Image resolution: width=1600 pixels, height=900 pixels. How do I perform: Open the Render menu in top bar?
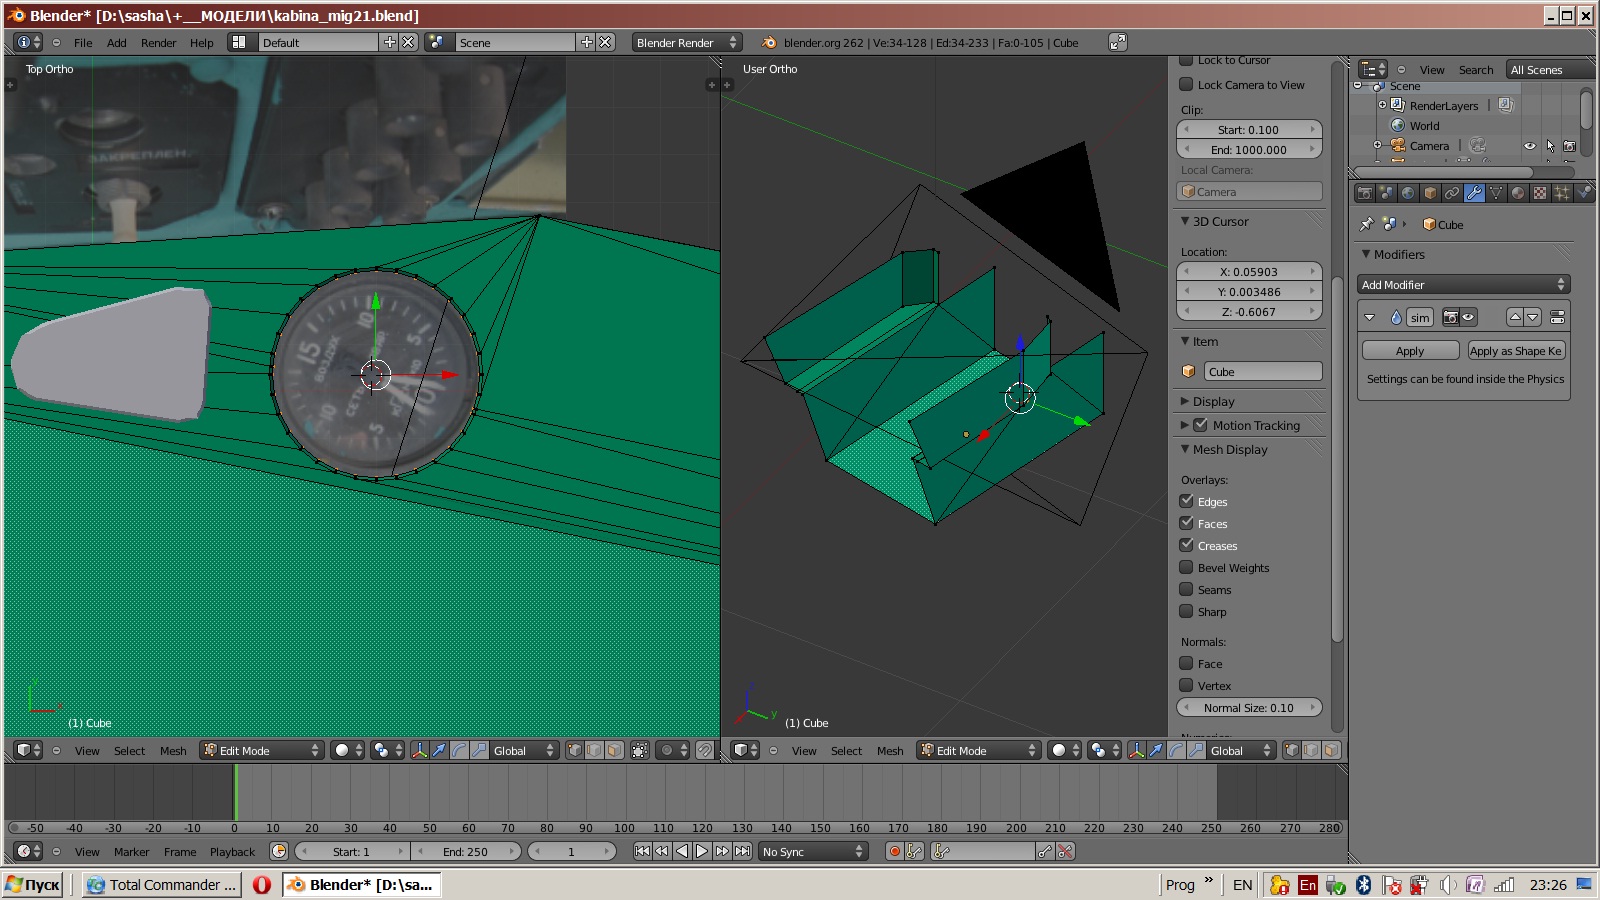pos(158,43)
